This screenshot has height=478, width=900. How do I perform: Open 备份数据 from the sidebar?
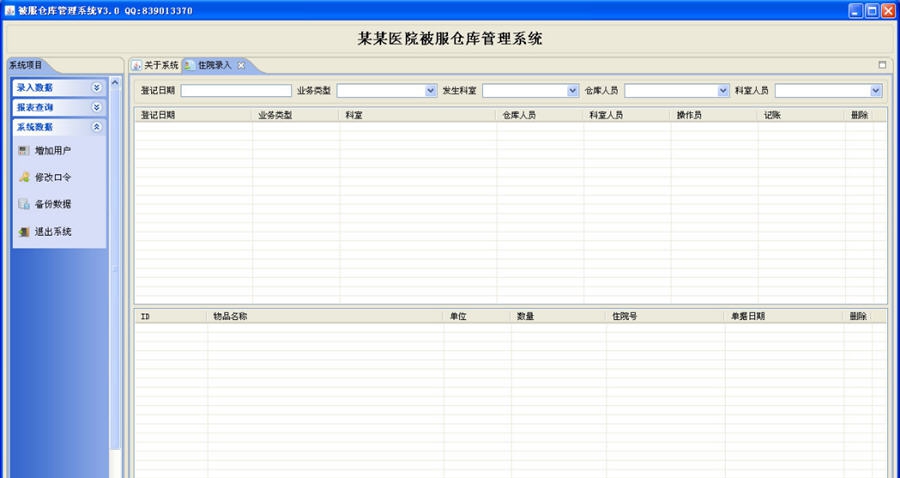53,204
